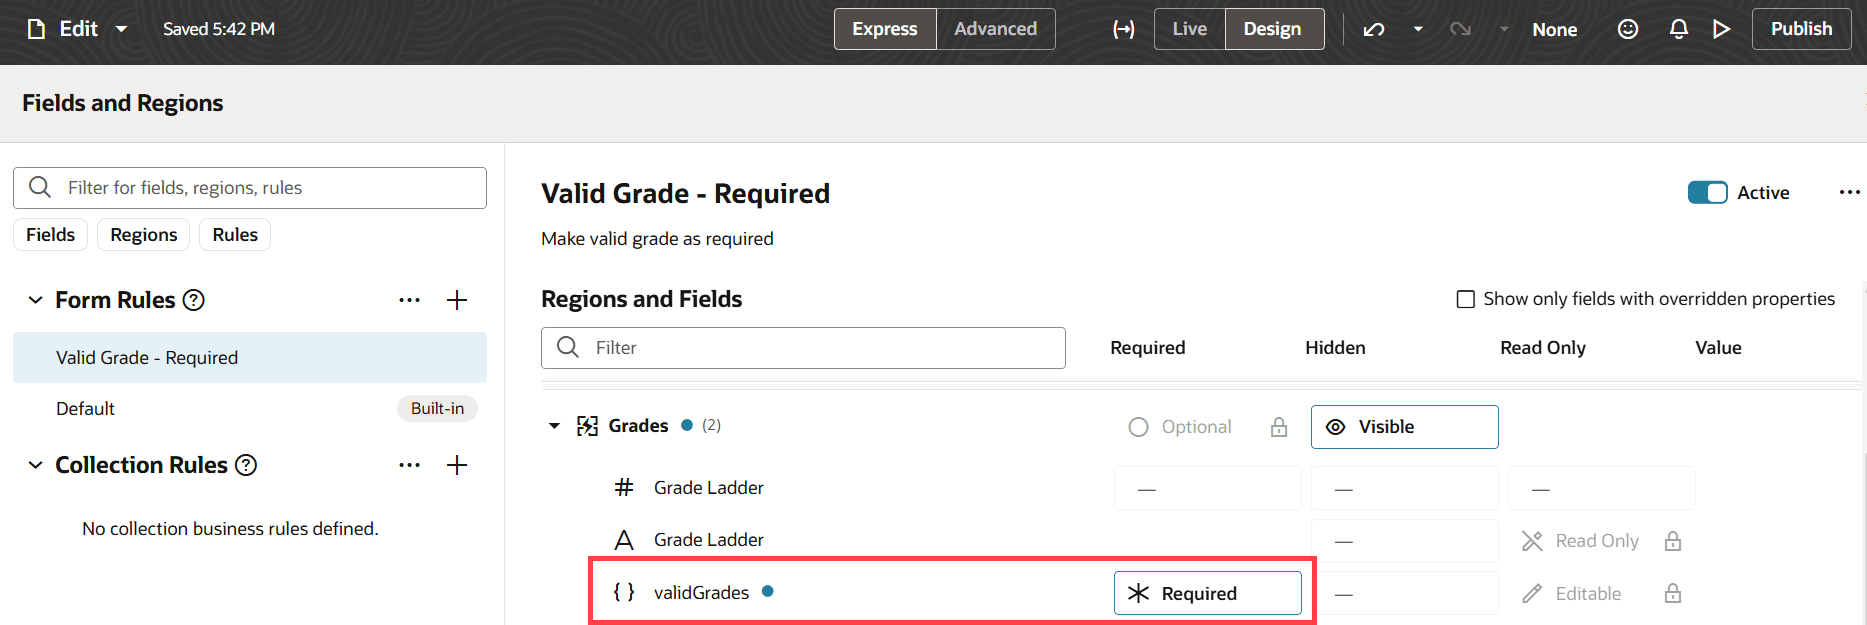Toggle the Active switch off
This screenshot has height=625, width=1867.
1707,193
